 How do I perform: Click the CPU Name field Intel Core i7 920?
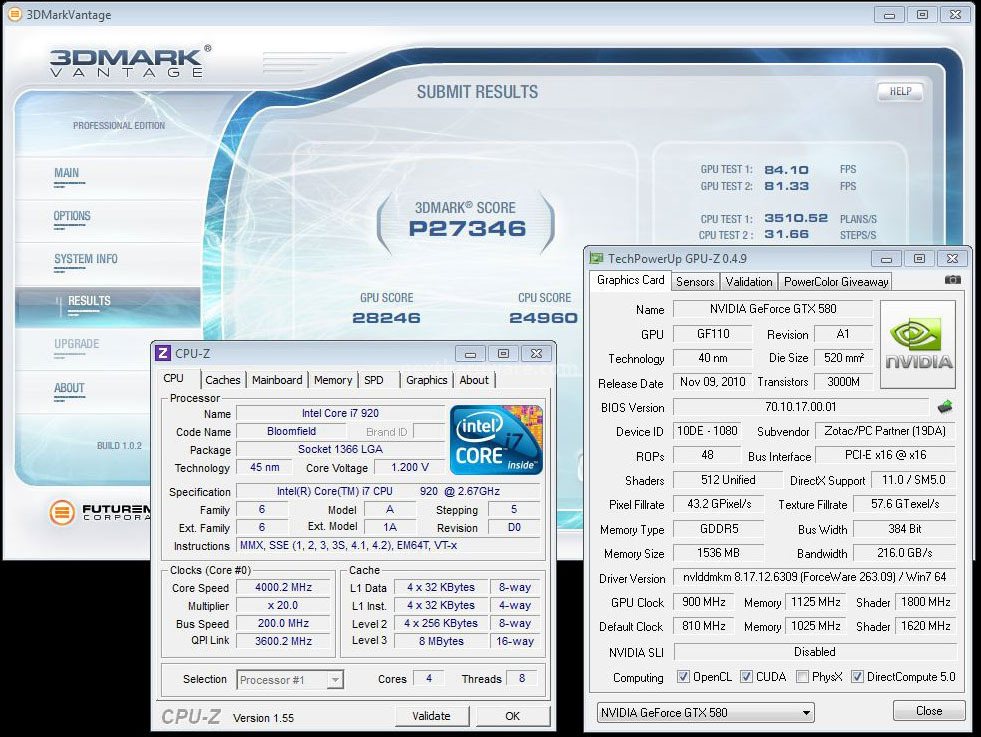pos(340,414)
